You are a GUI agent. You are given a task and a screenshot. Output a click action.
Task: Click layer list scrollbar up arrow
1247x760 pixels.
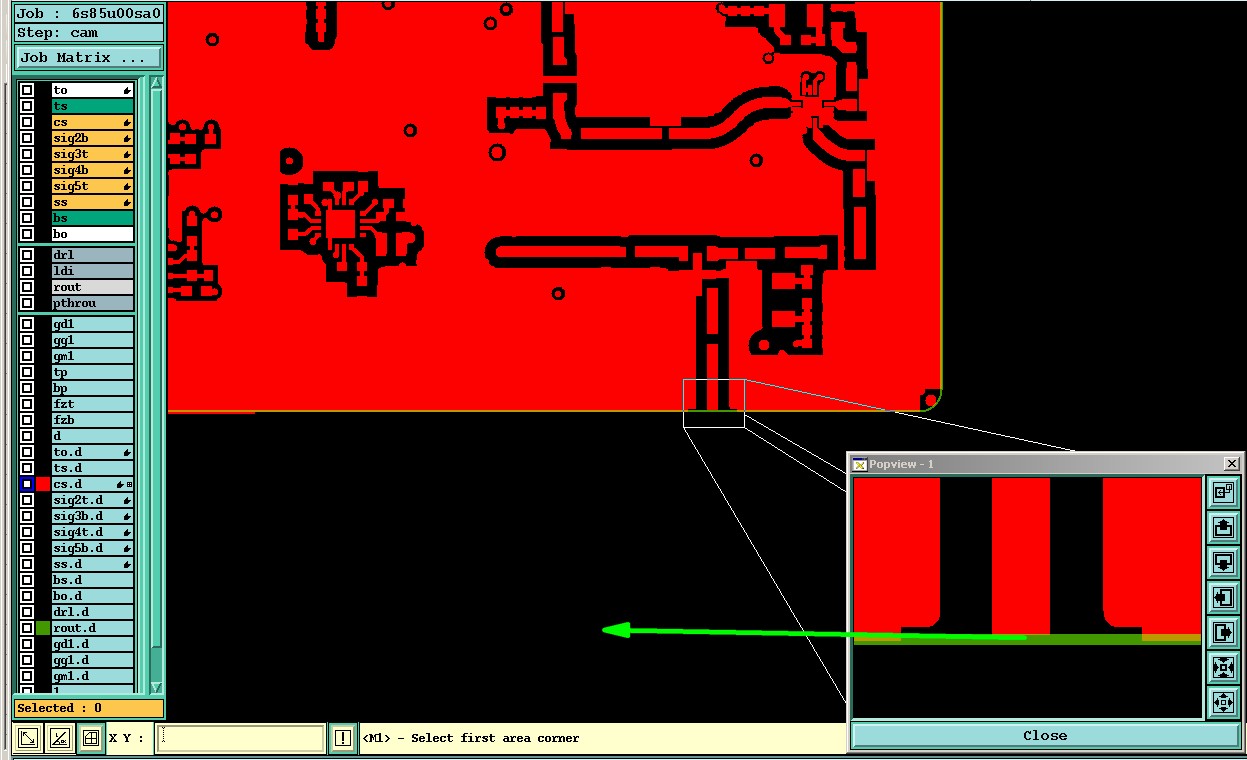[156, 84]
